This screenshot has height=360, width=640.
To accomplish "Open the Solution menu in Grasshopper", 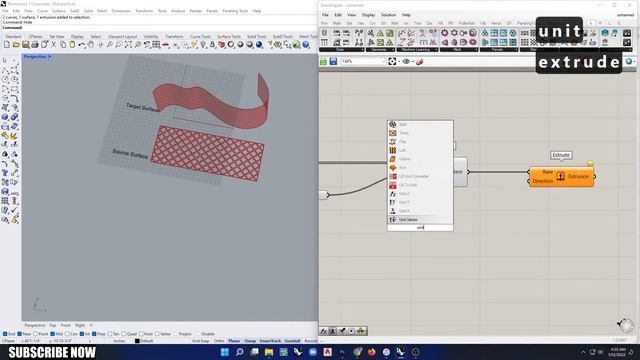I will [388, 15].
